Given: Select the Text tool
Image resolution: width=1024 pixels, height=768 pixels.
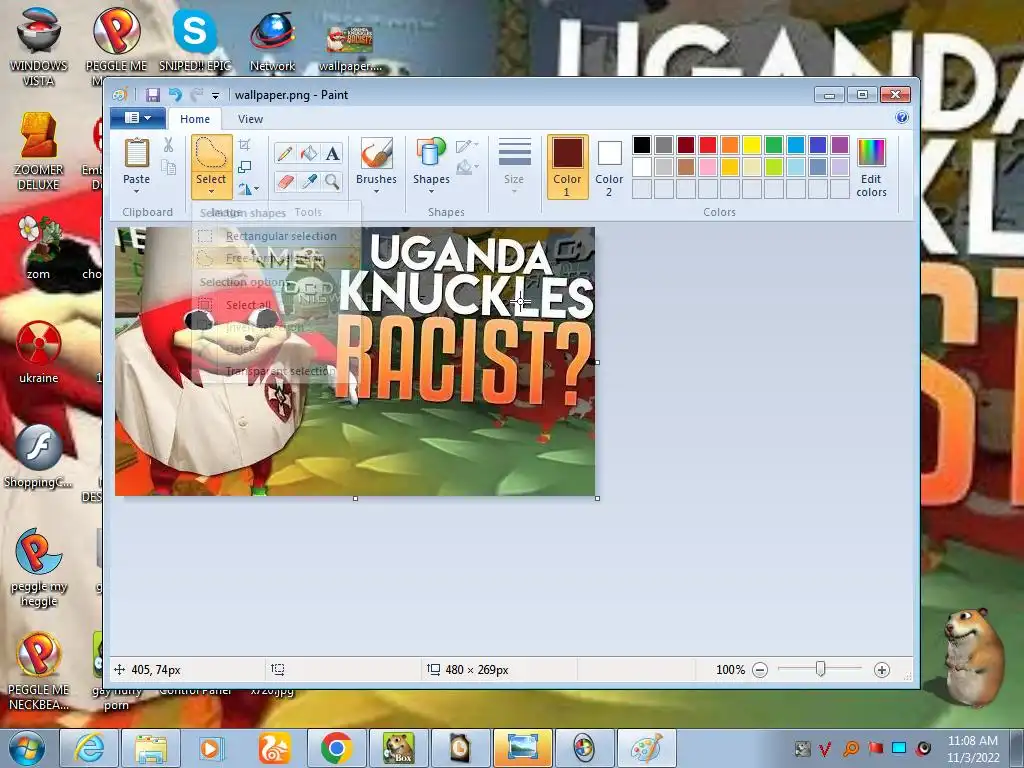Looking at the screenshot, I should click(x=332, y=153).
